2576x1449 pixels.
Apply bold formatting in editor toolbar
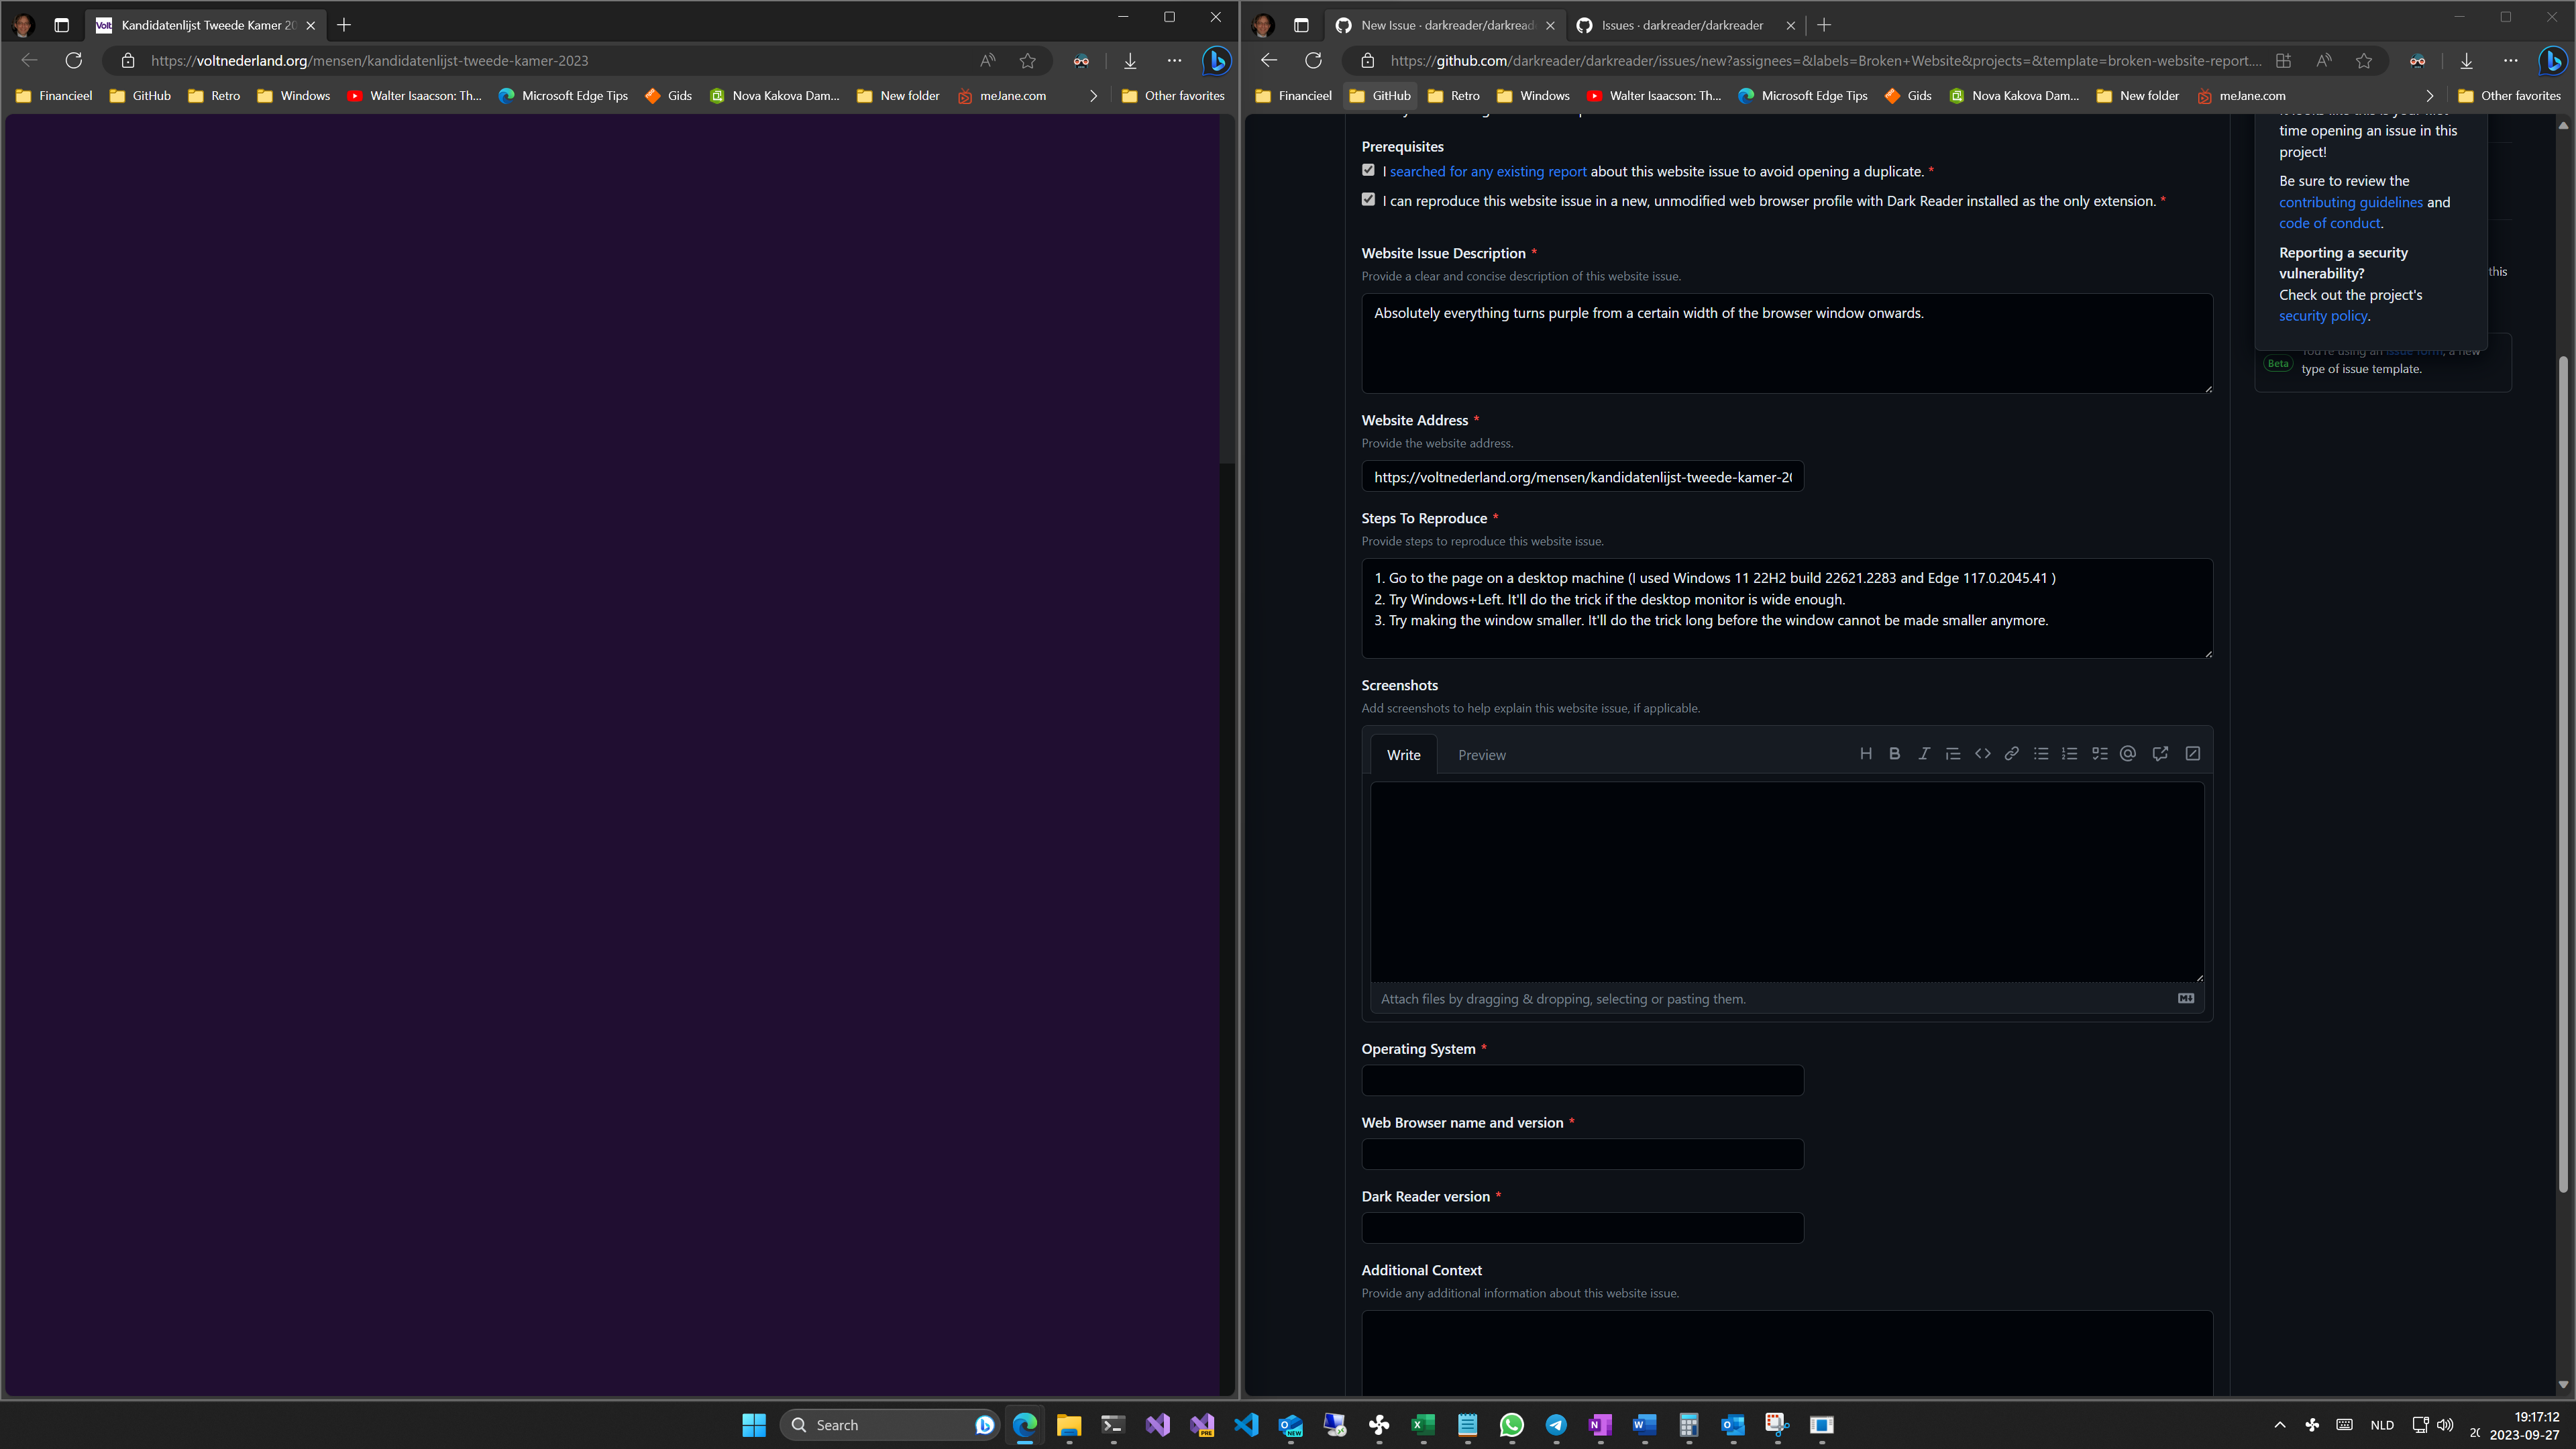pyautogui.click(x=1894, y=754)
